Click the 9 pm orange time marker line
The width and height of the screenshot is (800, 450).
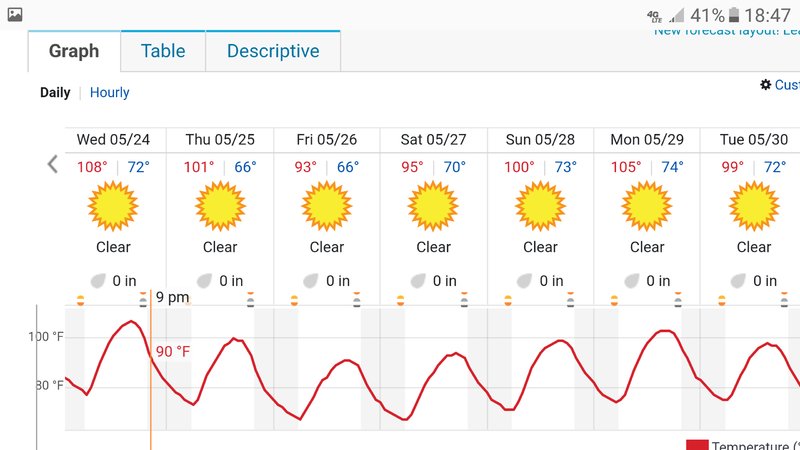click(x=151, y=370)
